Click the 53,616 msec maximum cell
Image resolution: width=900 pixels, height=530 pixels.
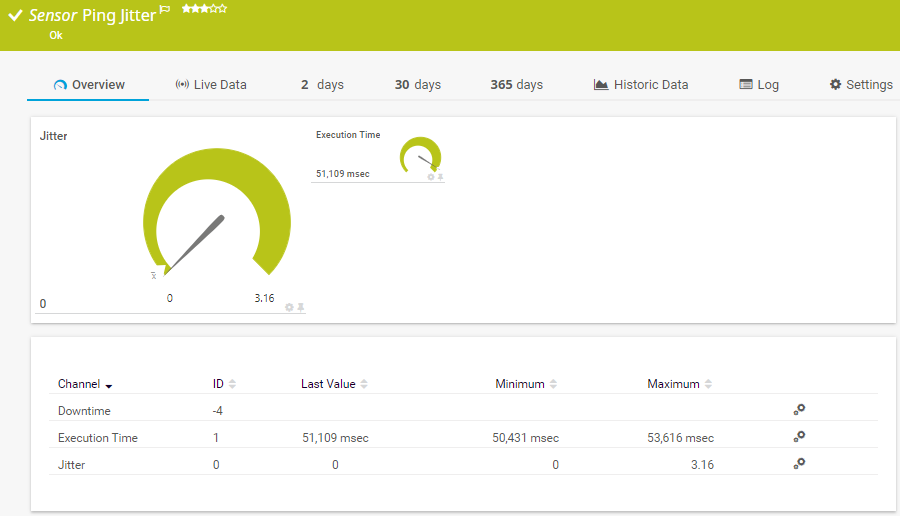click(x=680, y=438)
